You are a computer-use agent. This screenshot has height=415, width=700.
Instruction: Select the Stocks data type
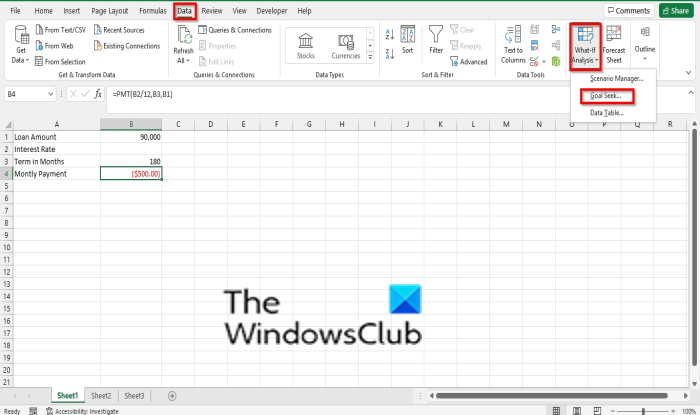[x=306, y=46]
